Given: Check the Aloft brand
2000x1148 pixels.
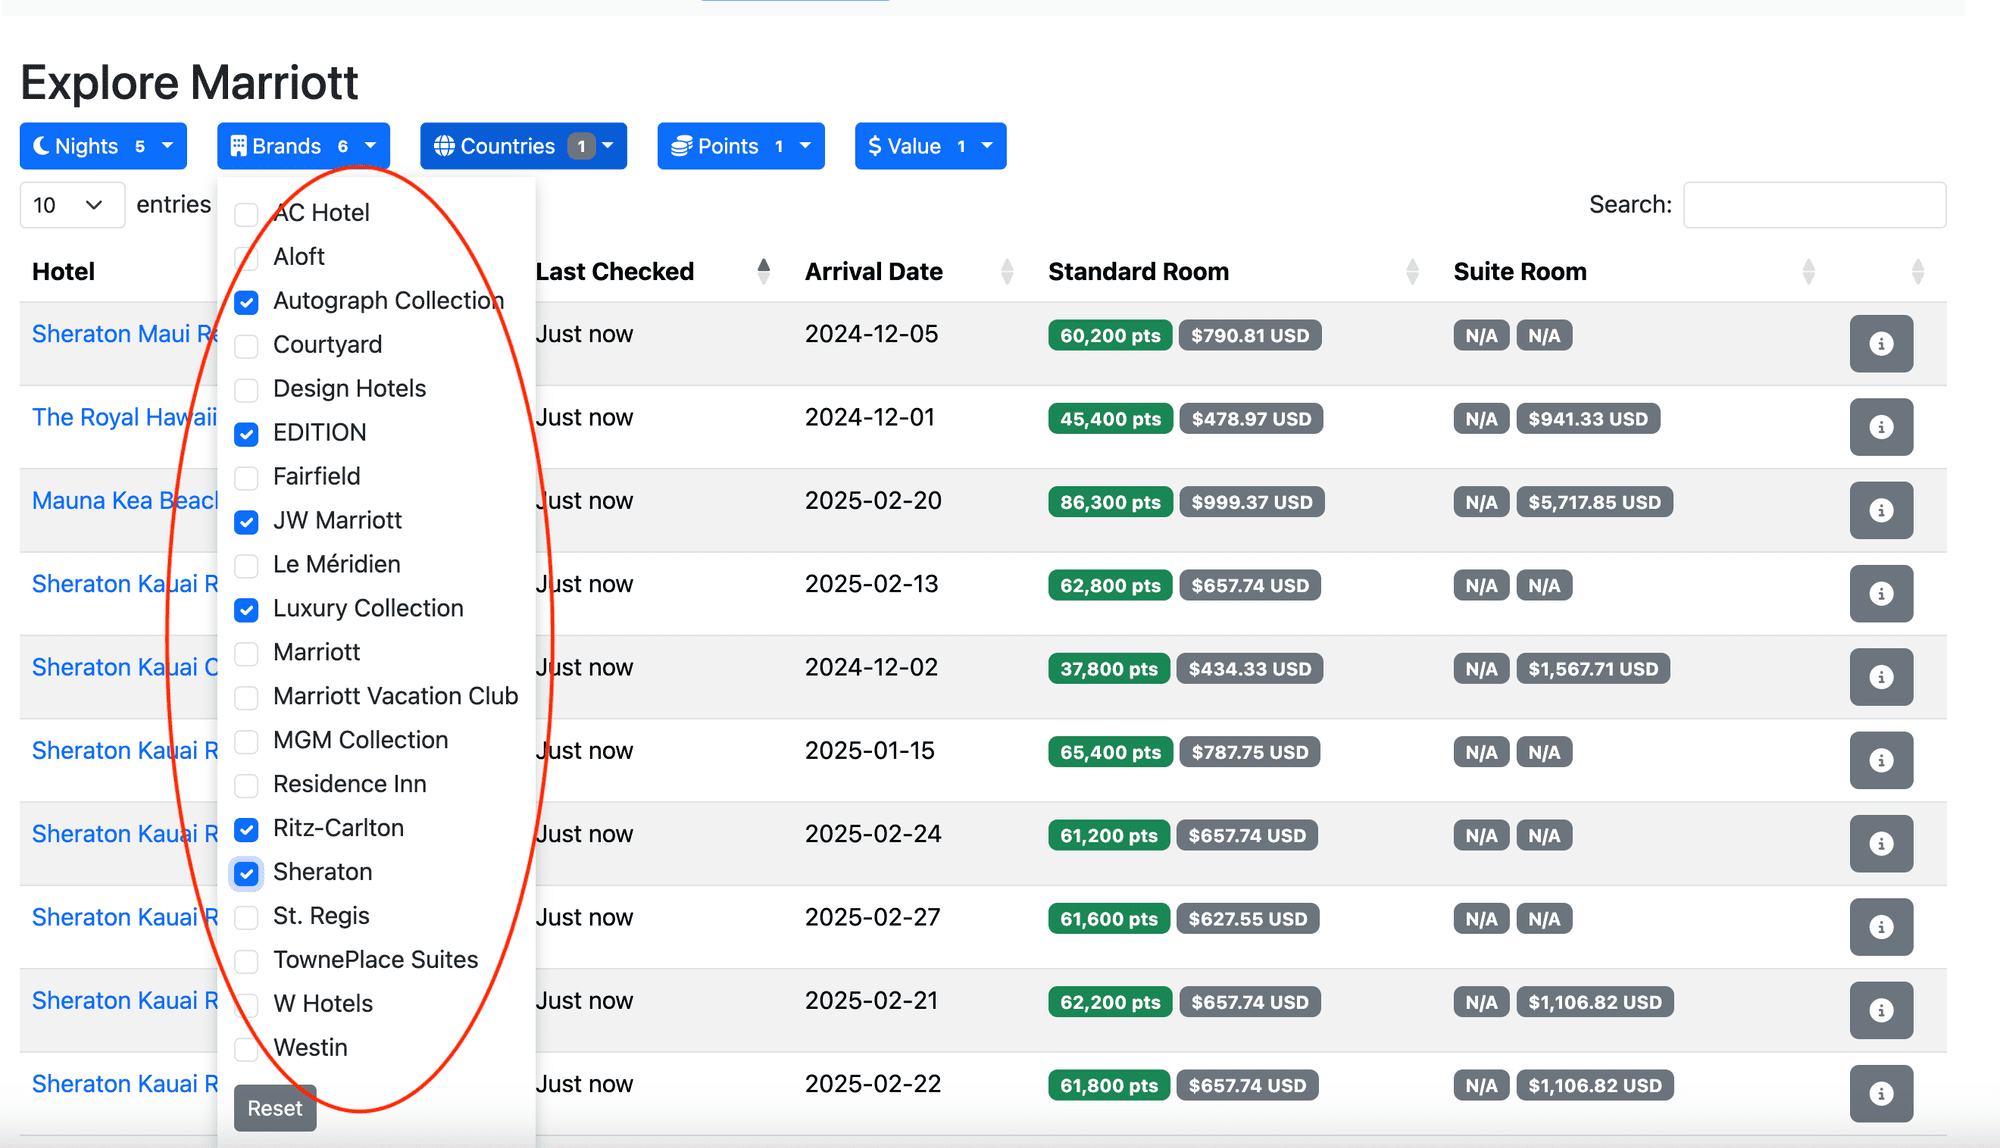Looking at the screenshot, I should point(246,258).
